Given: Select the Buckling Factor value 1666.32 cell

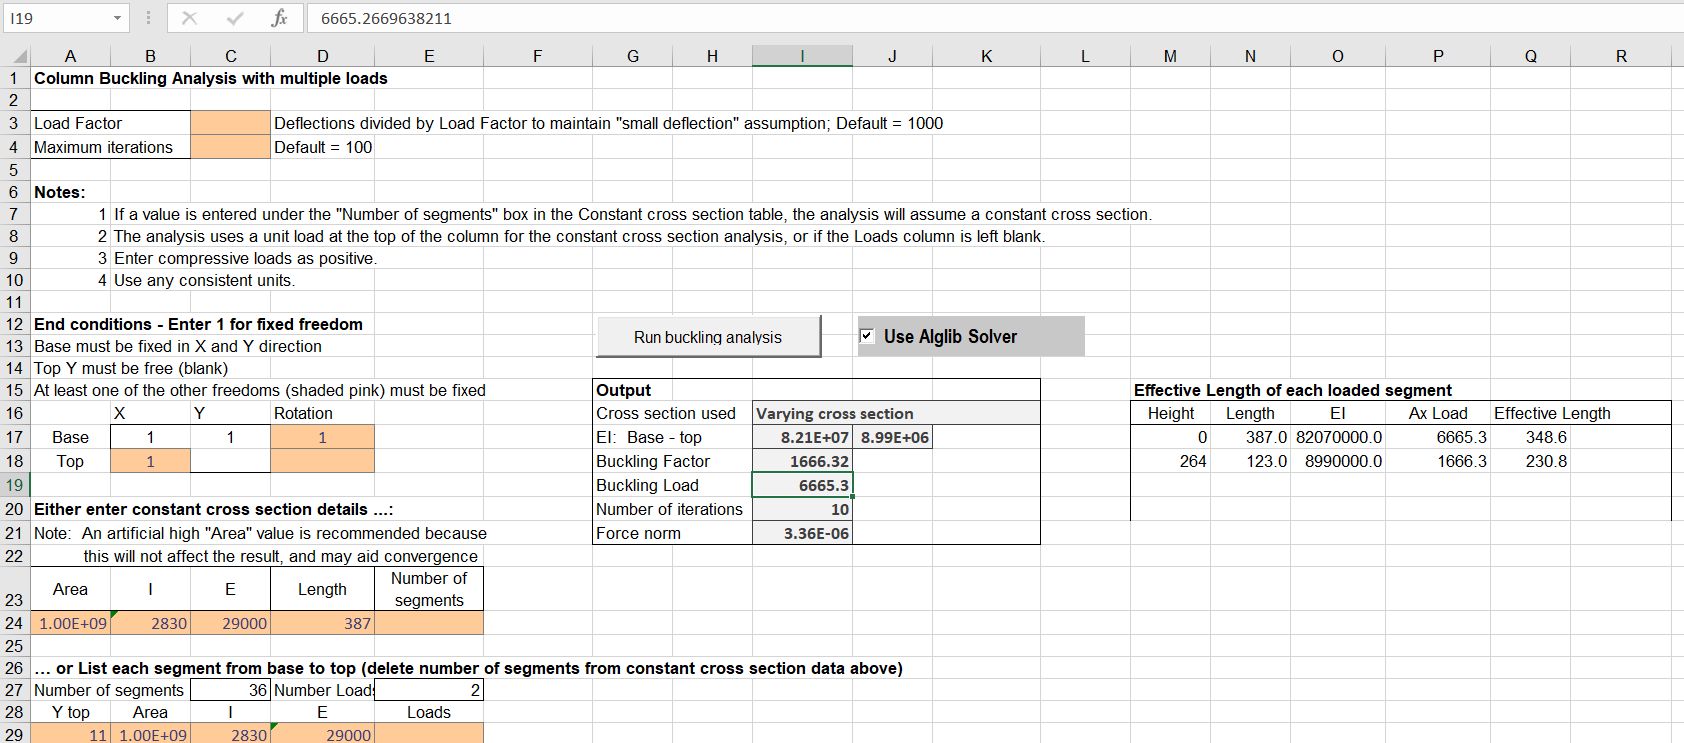Looking at the screenshot, I should point(802,461).
